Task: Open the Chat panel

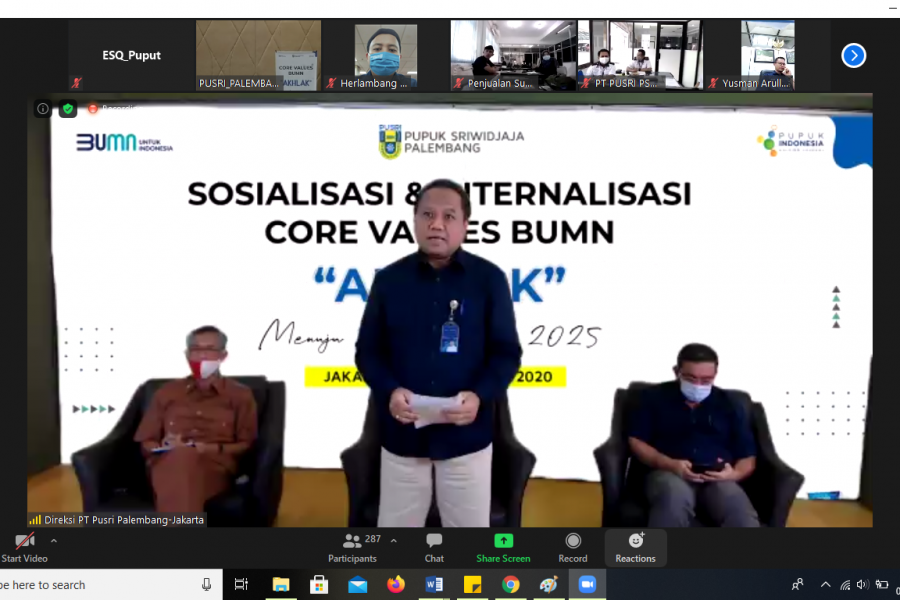Action: click(434, 546)
